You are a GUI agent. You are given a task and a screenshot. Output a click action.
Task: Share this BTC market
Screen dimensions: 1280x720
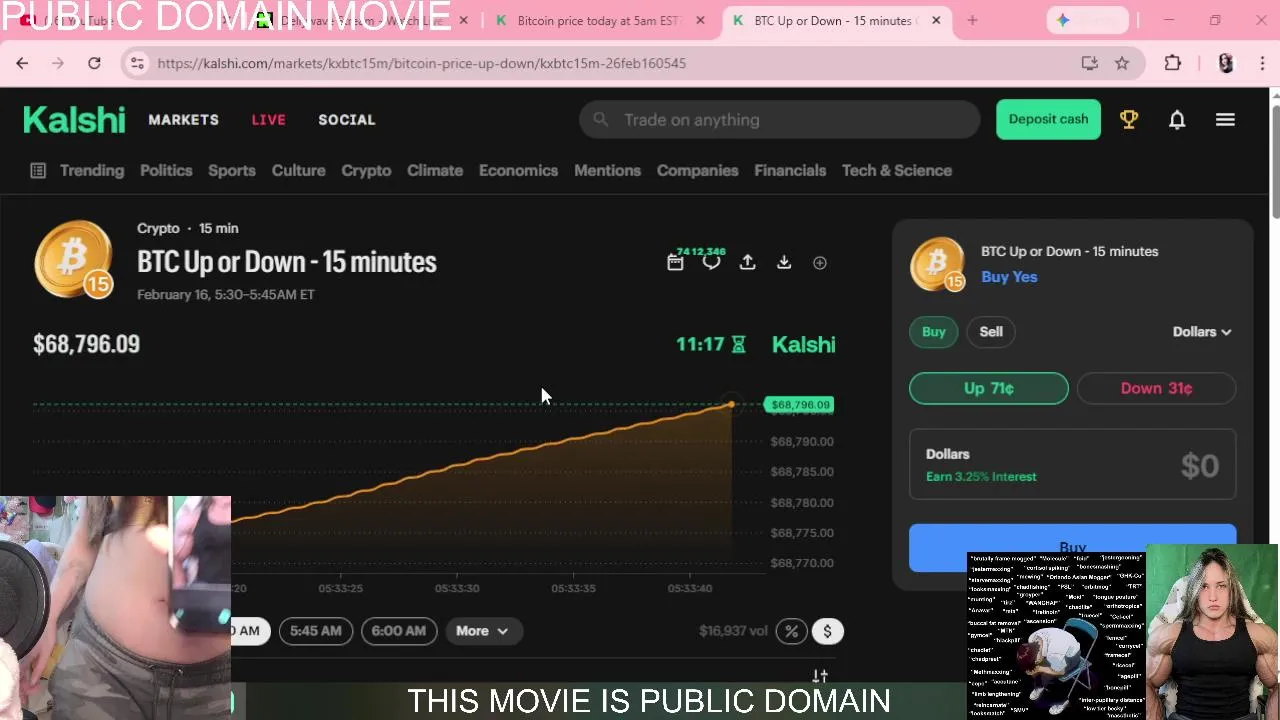point(747,262)
